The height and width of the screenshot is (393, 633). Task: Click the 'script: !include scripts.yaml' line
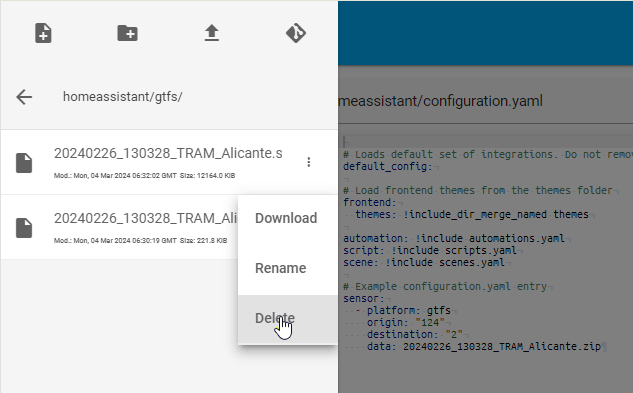(x=430, y=250)
